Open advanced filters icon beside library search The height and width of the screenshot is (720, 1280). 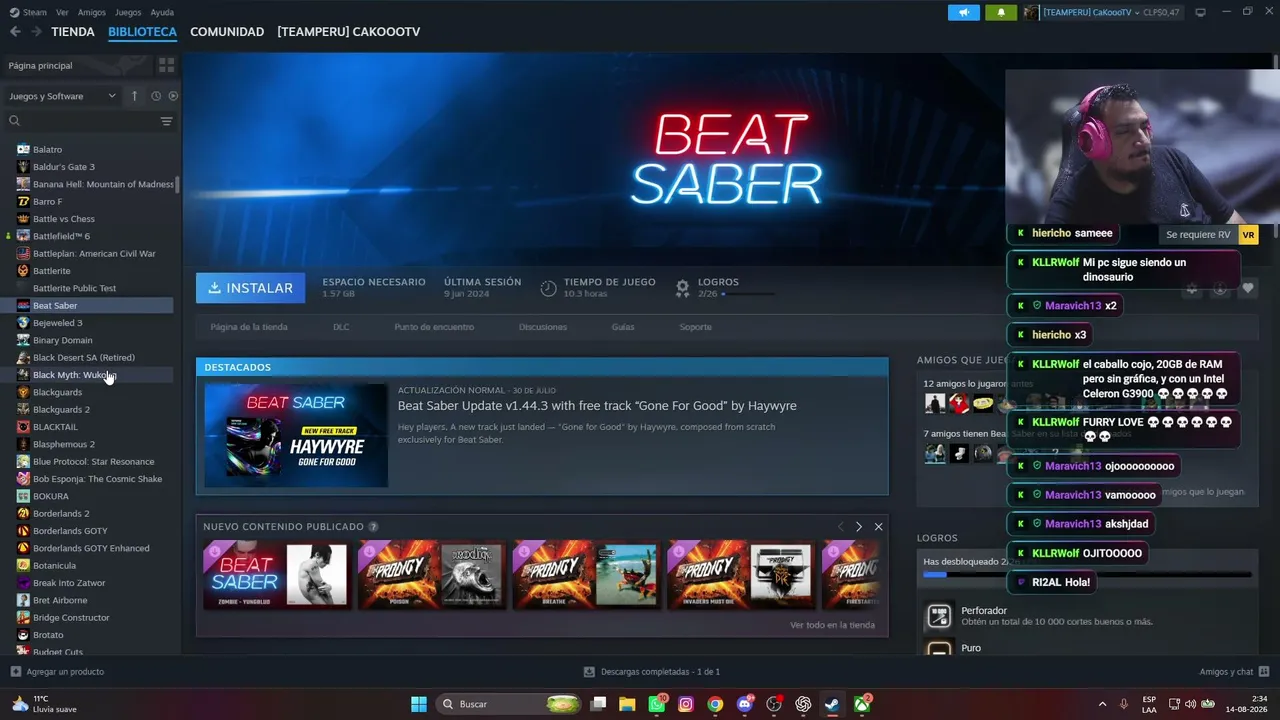click(x=166, y=121)
